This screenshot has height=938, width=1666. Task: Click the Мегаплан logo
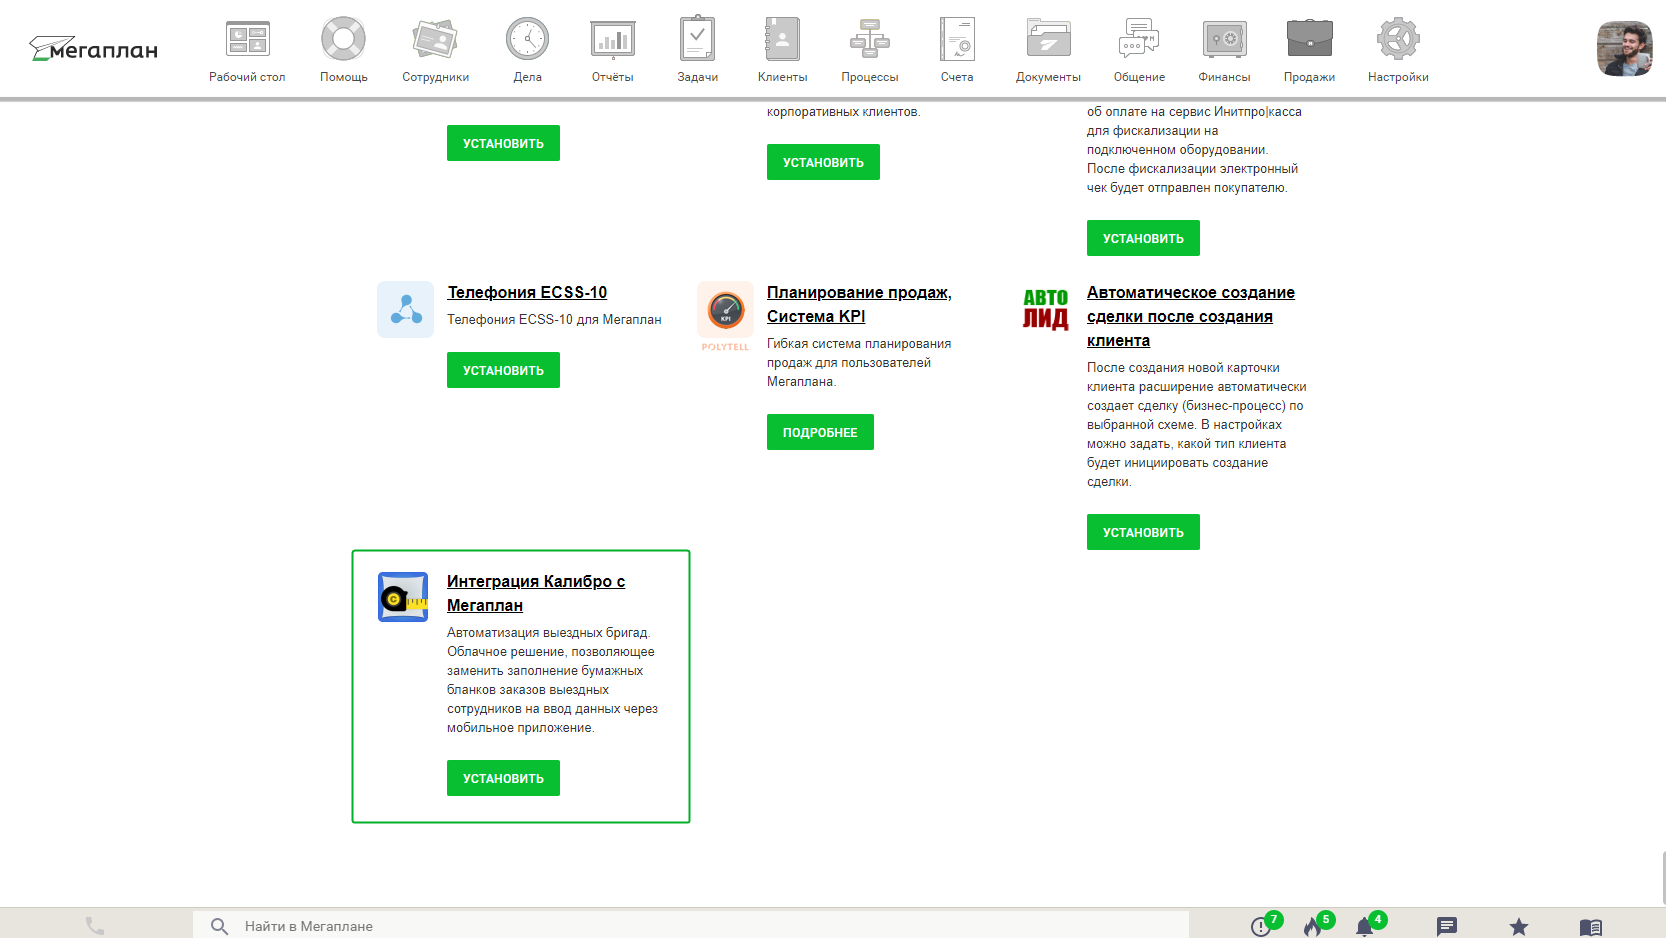pyautogui.click(x=93, y=48)
